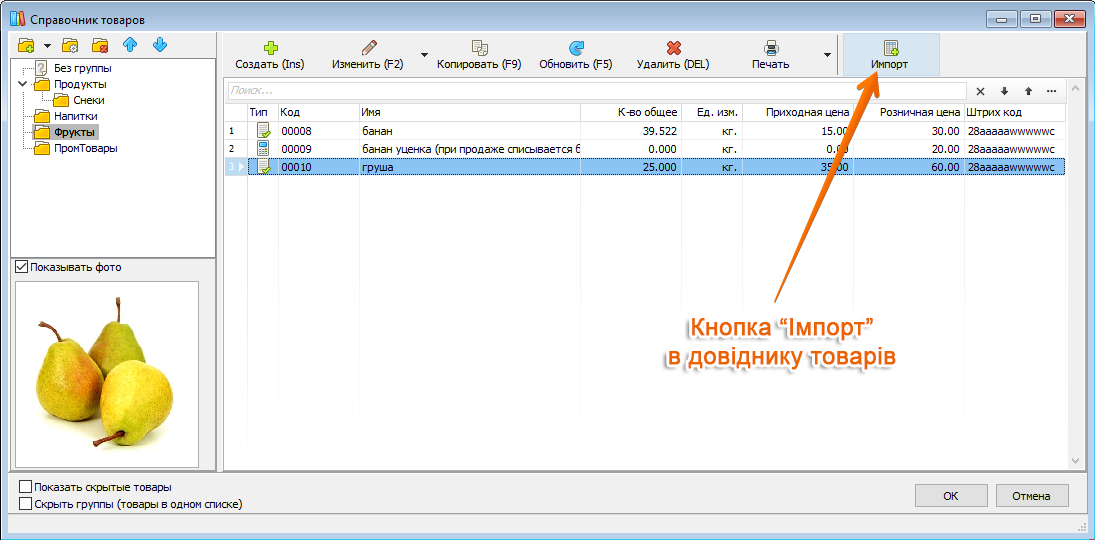Sort by Имя column header

(x=470, y=112)
